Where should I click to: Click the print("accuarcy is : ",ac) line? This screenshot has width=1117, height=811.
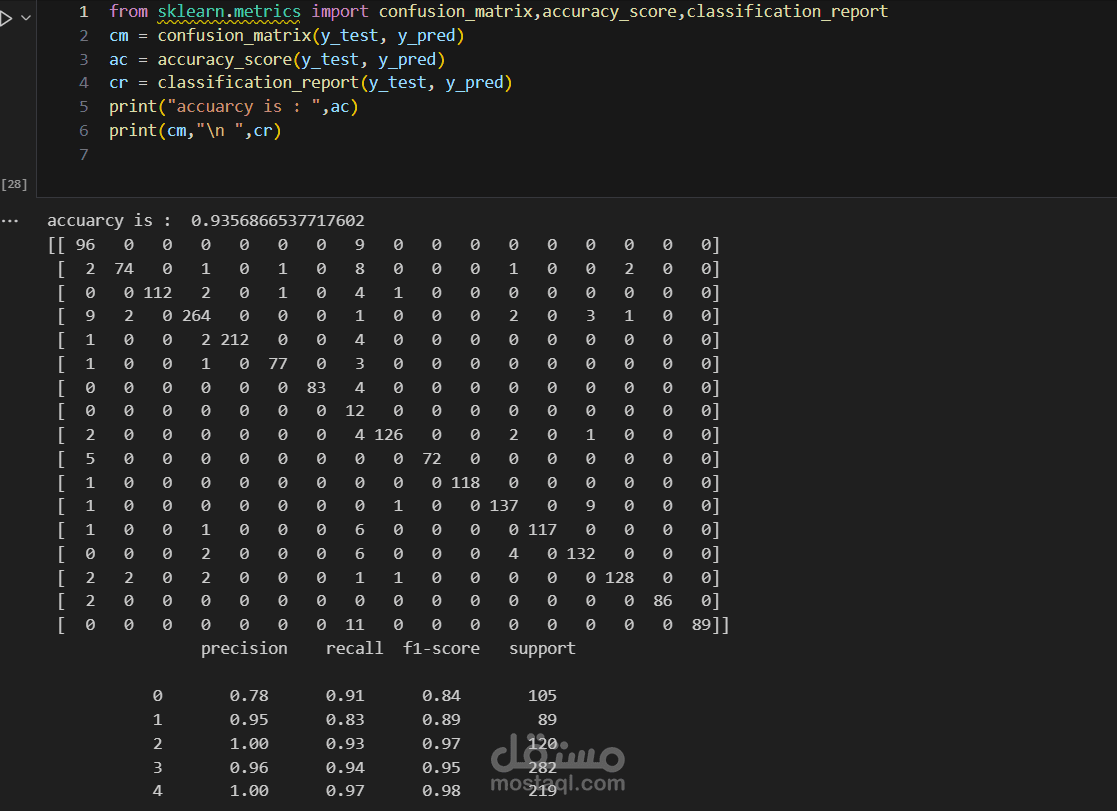234,107
